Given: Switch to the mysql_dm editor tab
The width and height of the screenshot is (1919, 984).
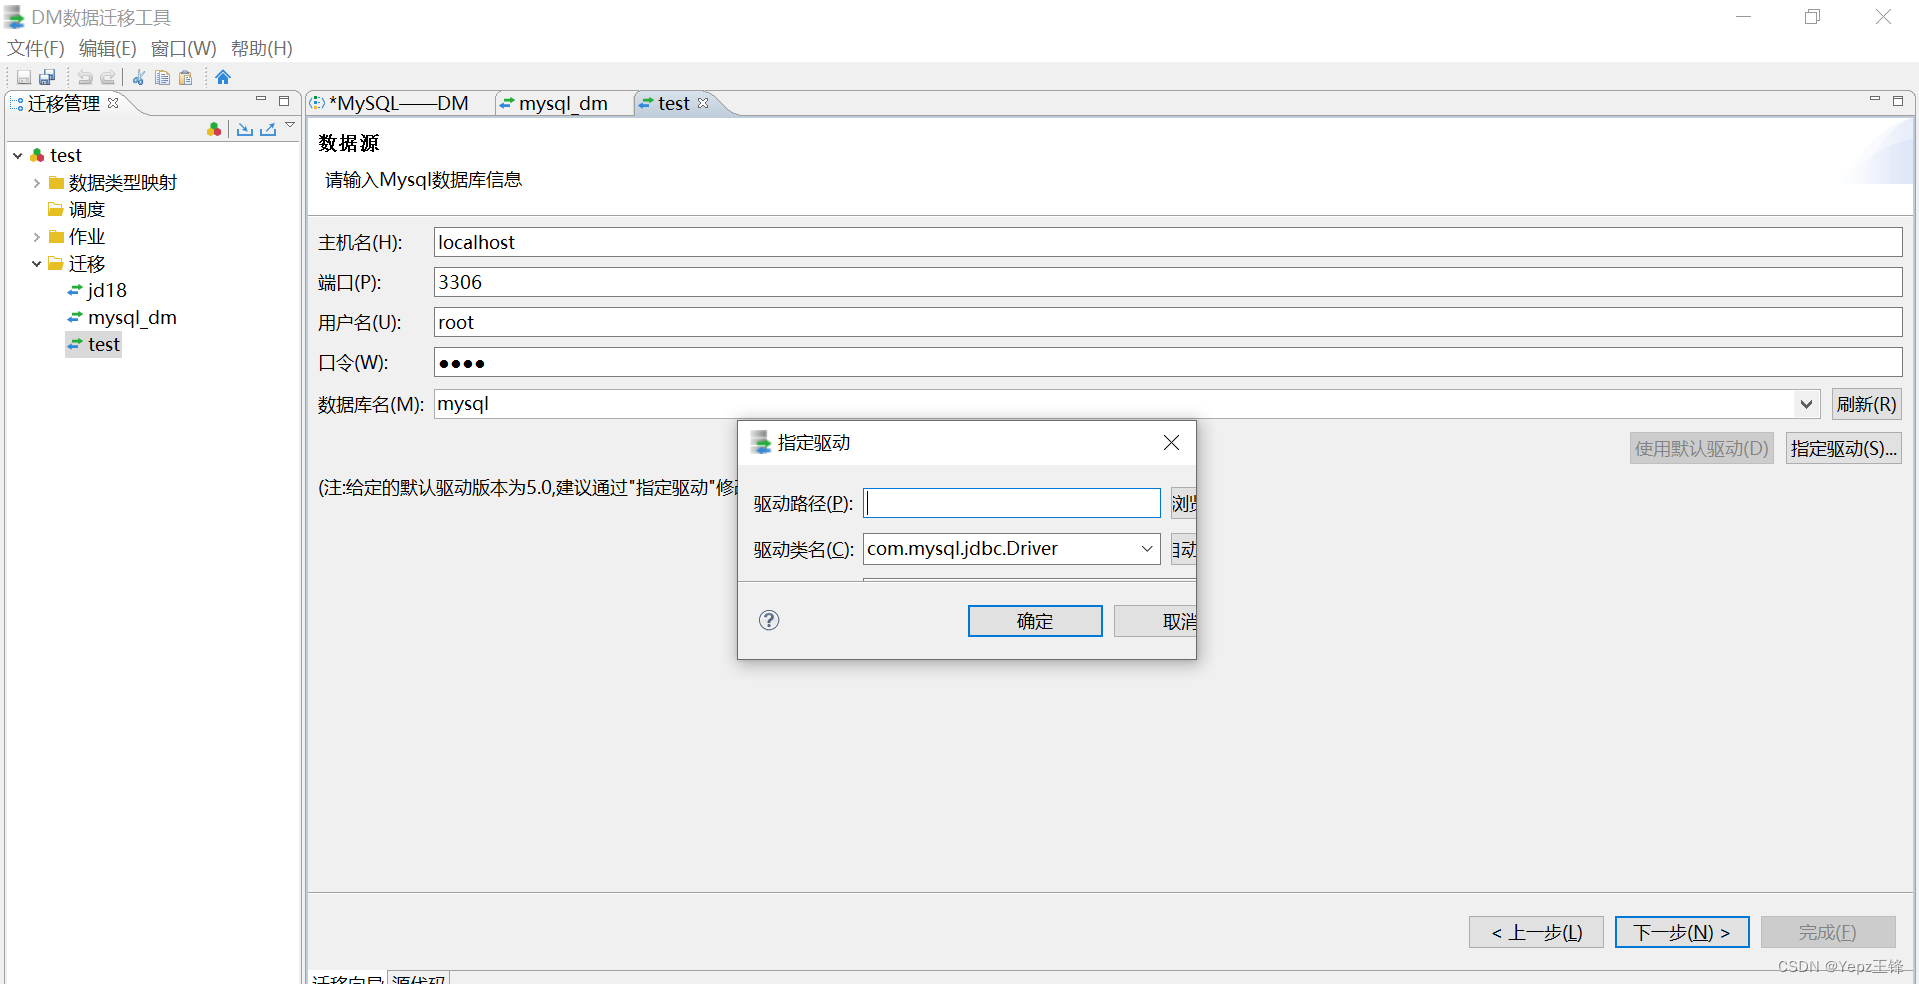Looking at the screenshot, I should point(562,103).
